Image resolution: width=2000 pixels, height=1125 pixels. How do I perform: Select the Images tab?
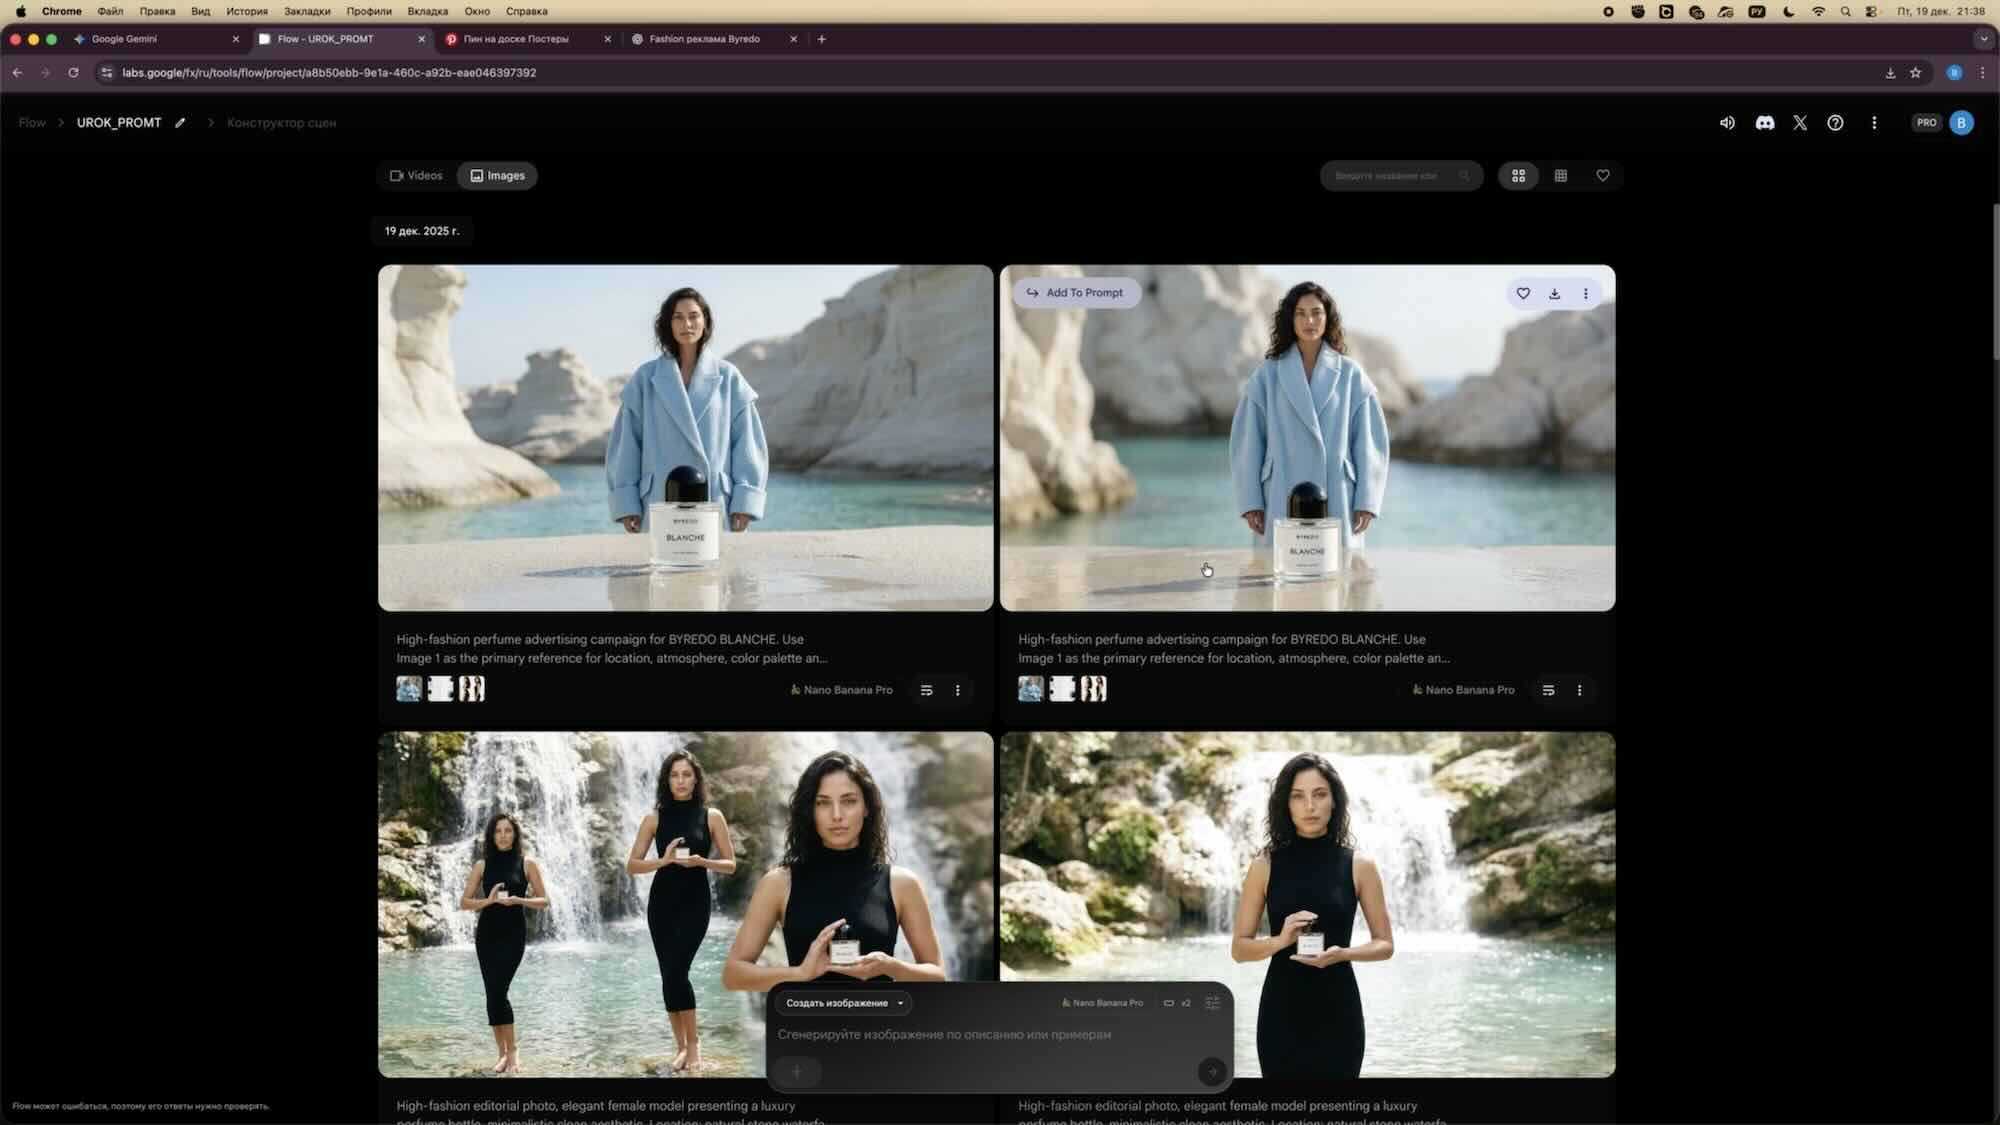click(x=497, y=175)
